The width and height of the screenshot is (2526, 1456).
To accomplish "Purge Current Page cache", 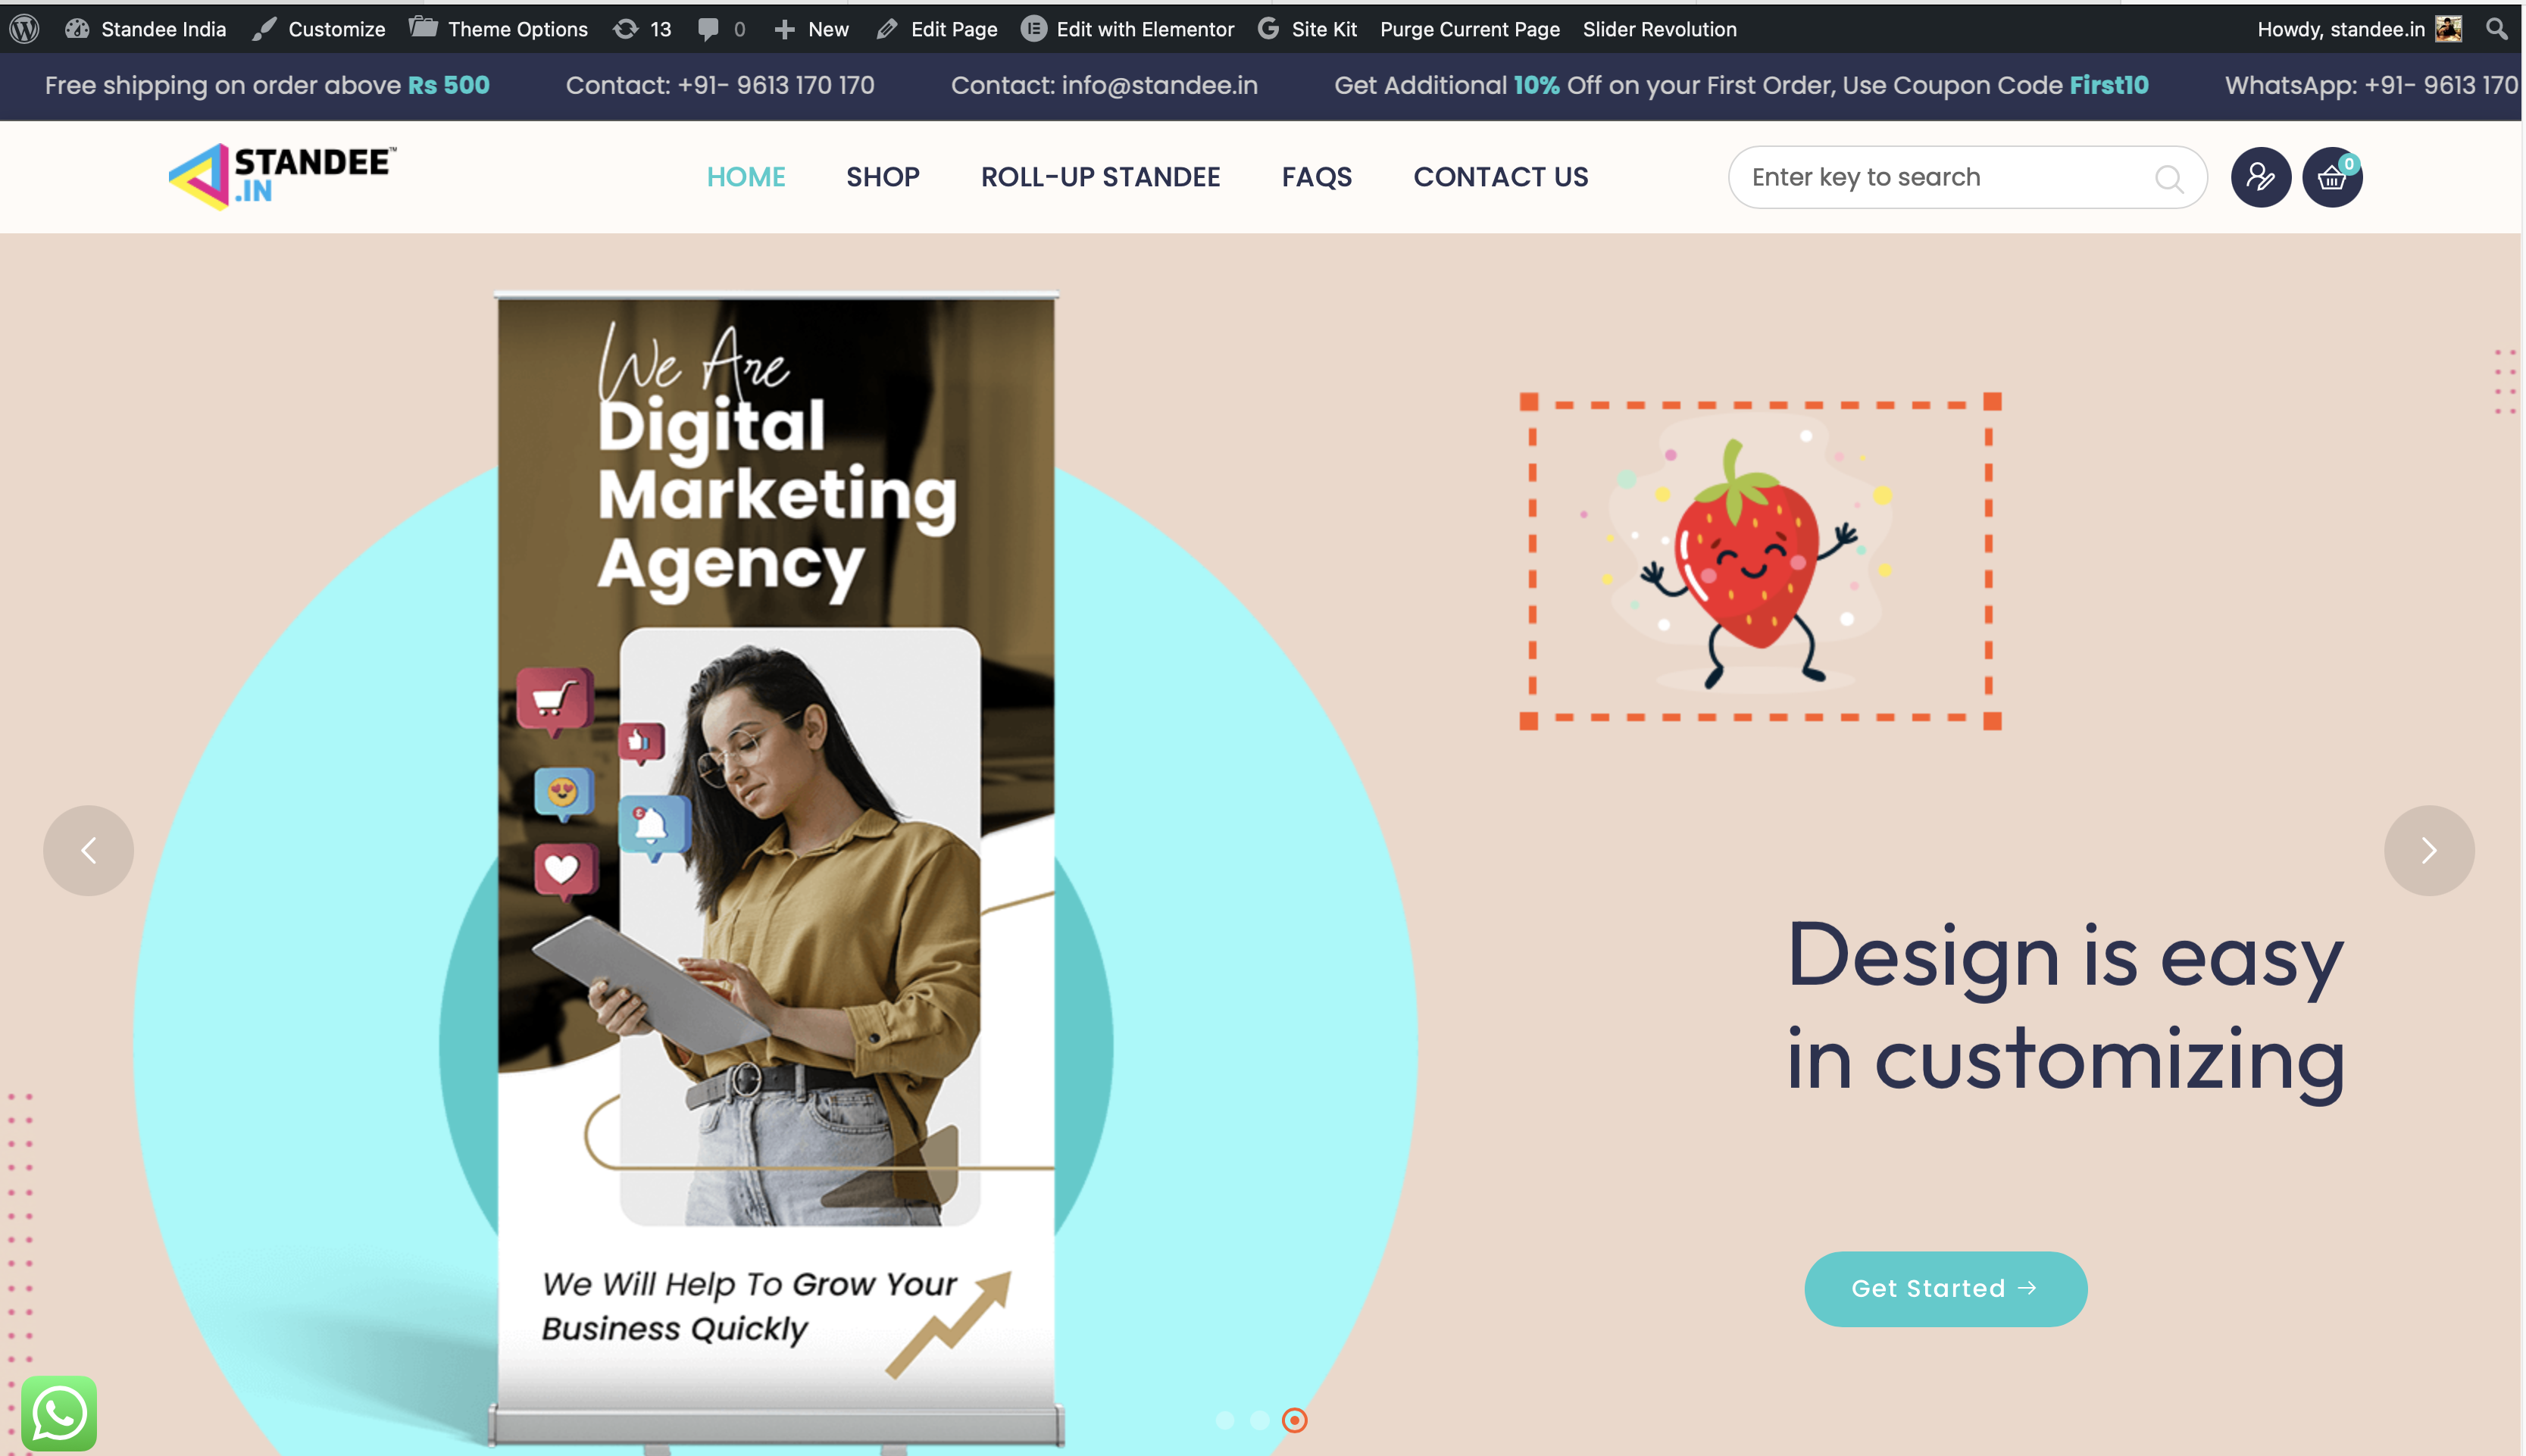I will [x=1470, y=29].
